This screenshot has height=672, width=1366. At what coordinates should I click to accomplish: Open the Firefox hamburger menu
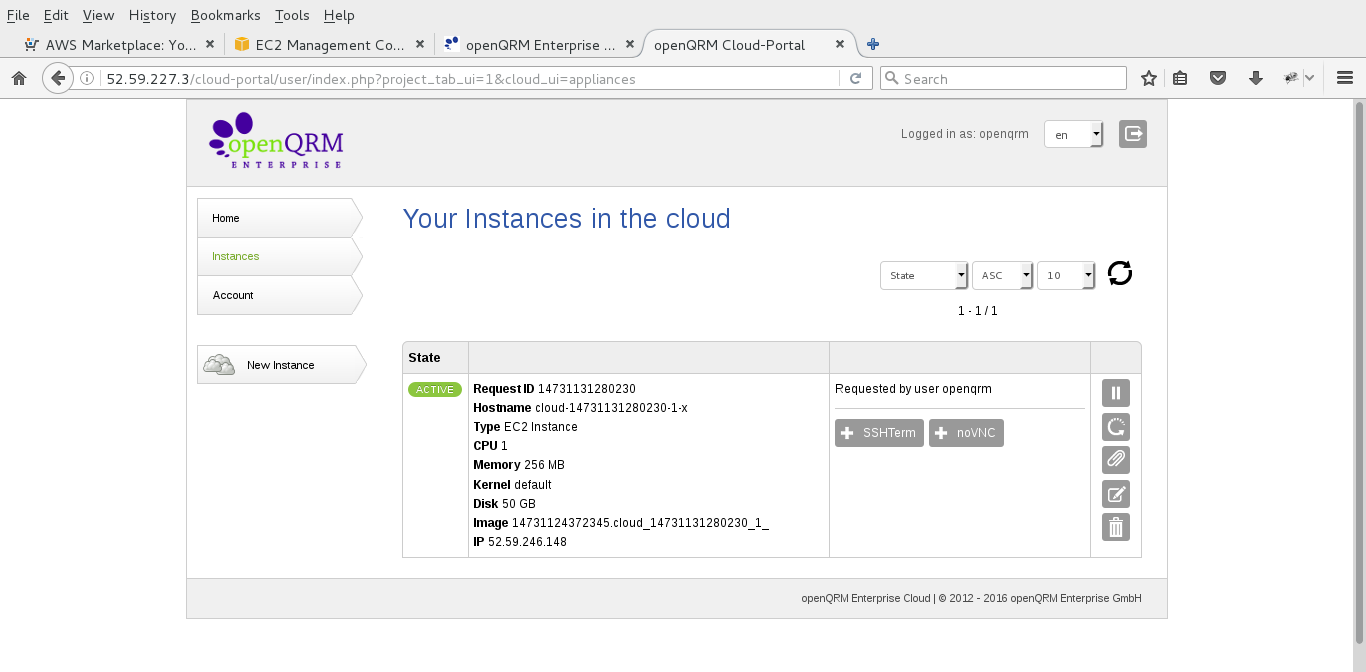click(x=1345, y=78)
